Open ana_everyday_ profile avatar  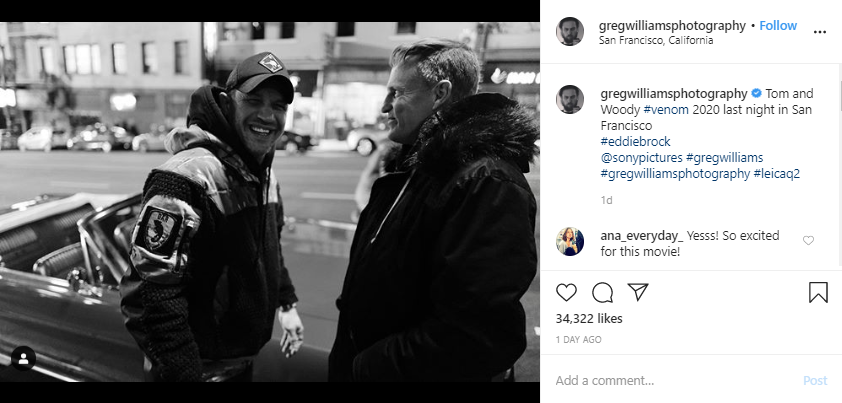point(571,241)
